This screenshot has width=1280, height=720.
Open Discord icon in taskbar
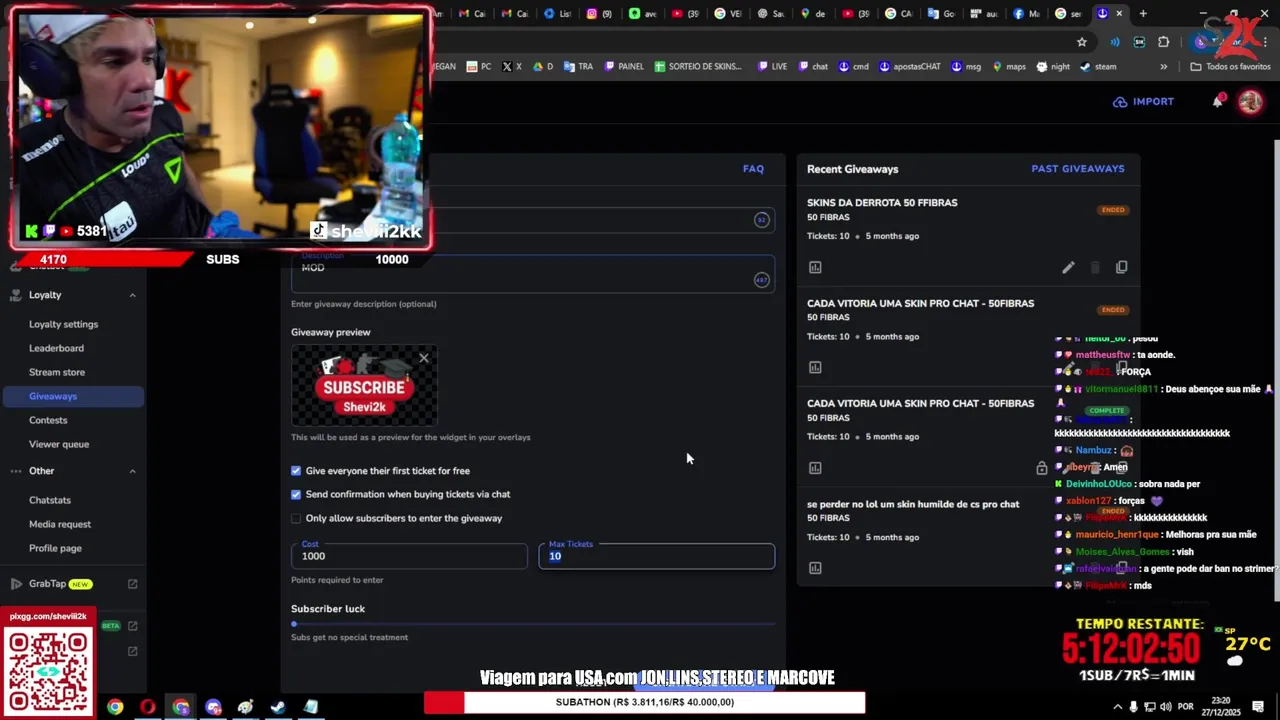pyautogui.click(x=213, y=707)
